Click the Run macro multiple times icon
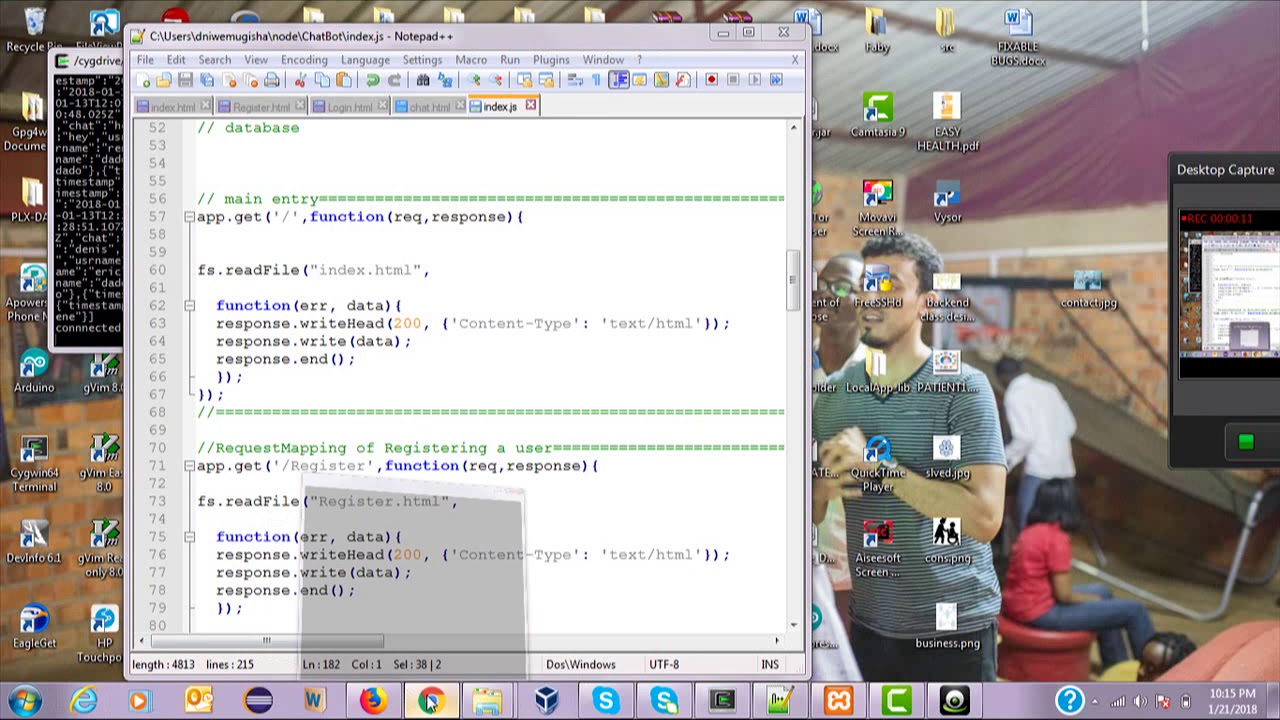 [776, 80]
